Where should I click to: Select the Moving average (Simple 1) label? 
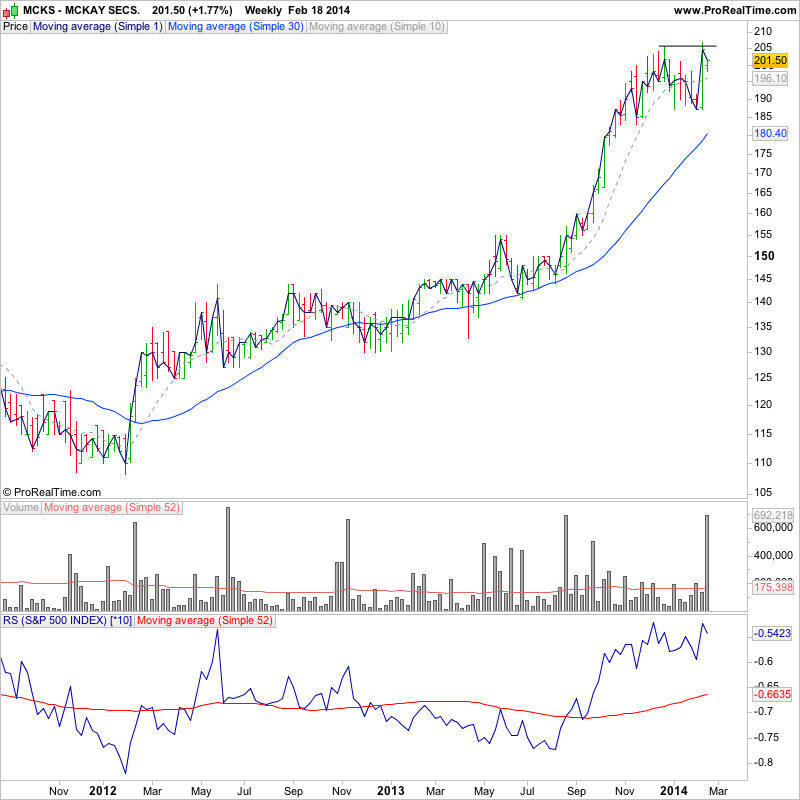[97, 27]
